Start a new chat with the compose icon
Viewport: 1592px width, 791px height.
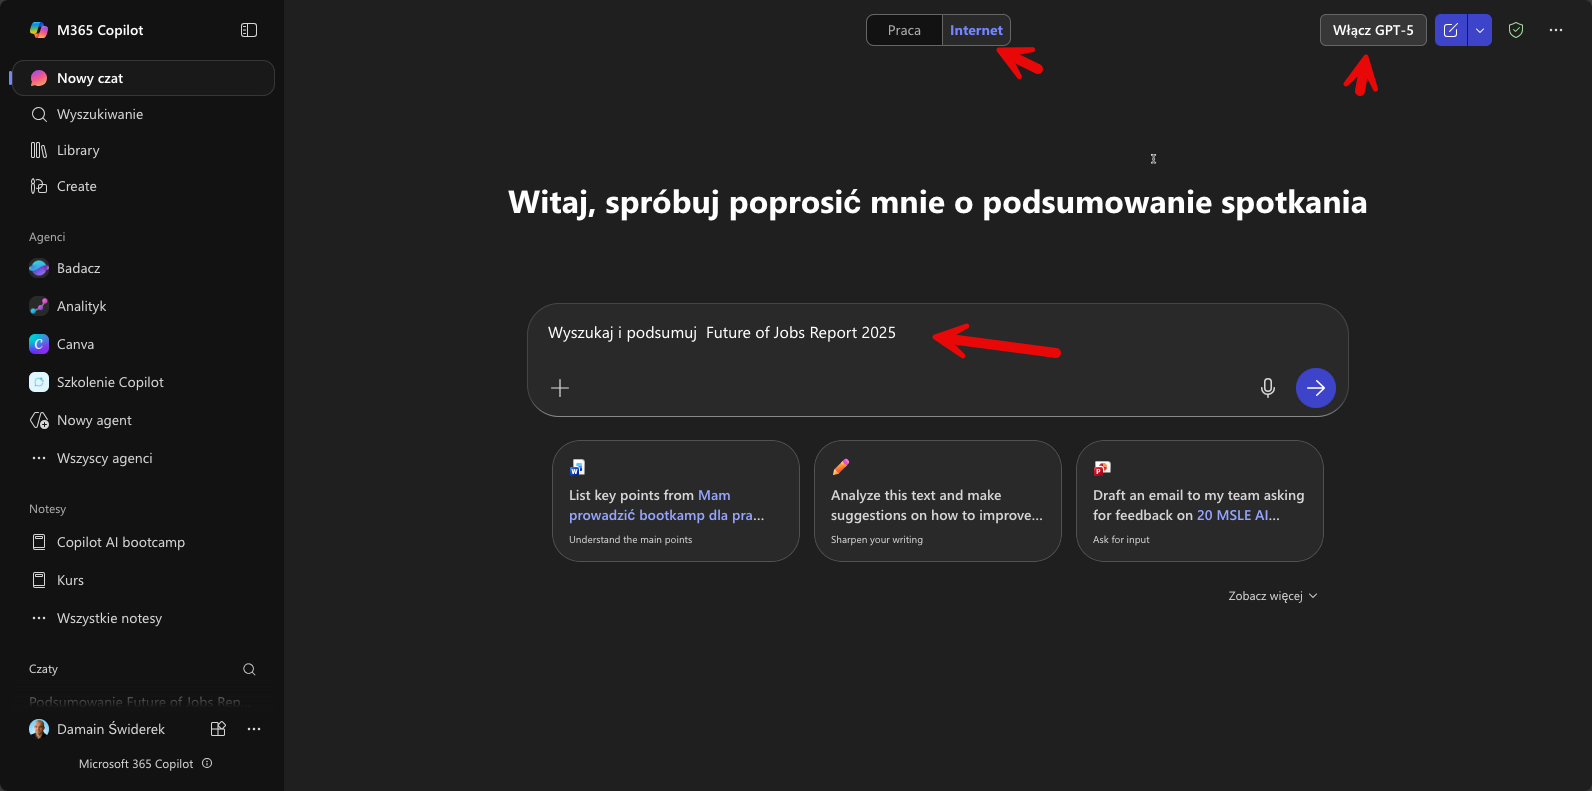click(1451, 30)
